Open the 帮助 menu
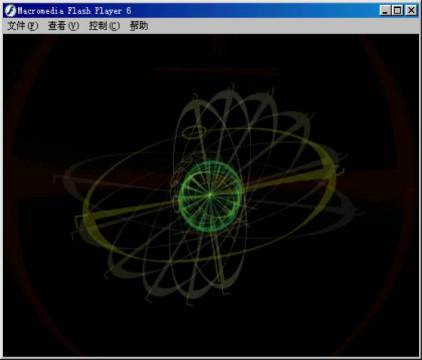 (x=139, y=26)
